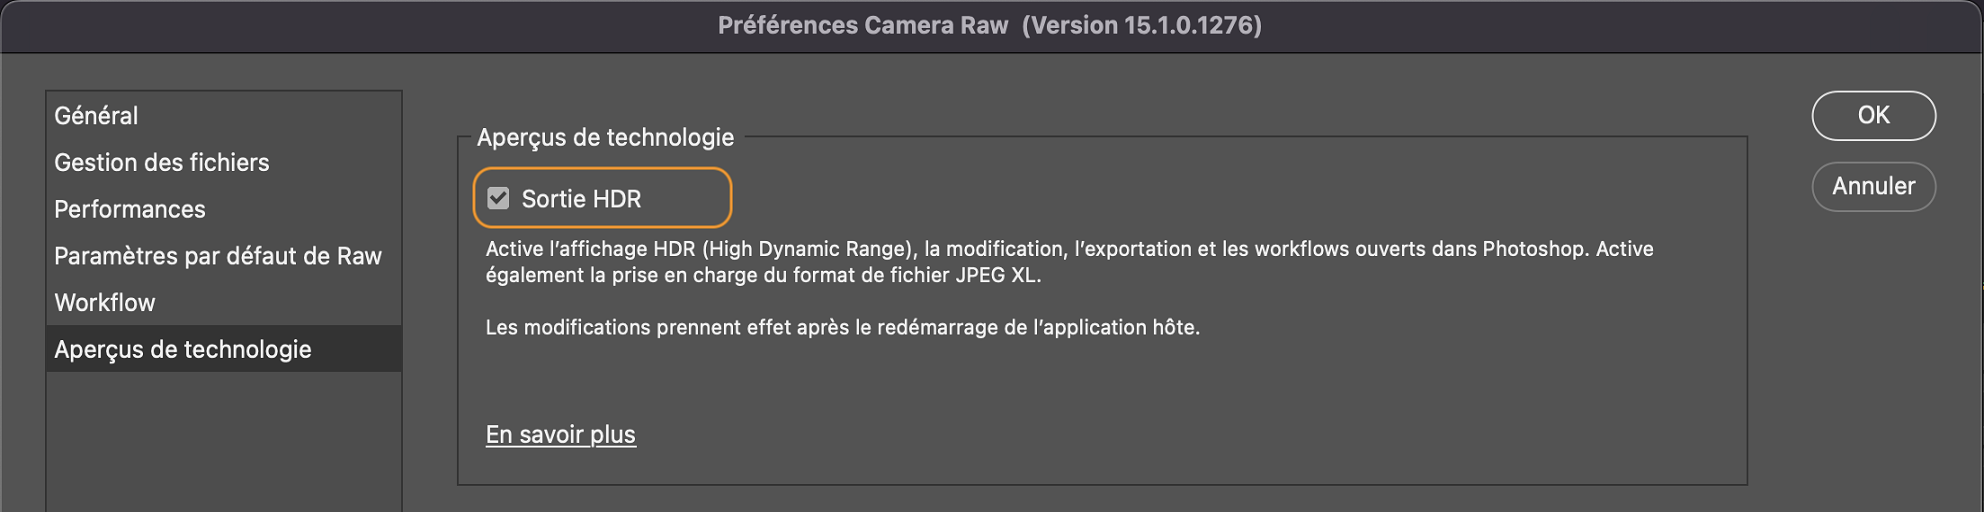Confirm preferences with the OK button

click(1873, 116)
